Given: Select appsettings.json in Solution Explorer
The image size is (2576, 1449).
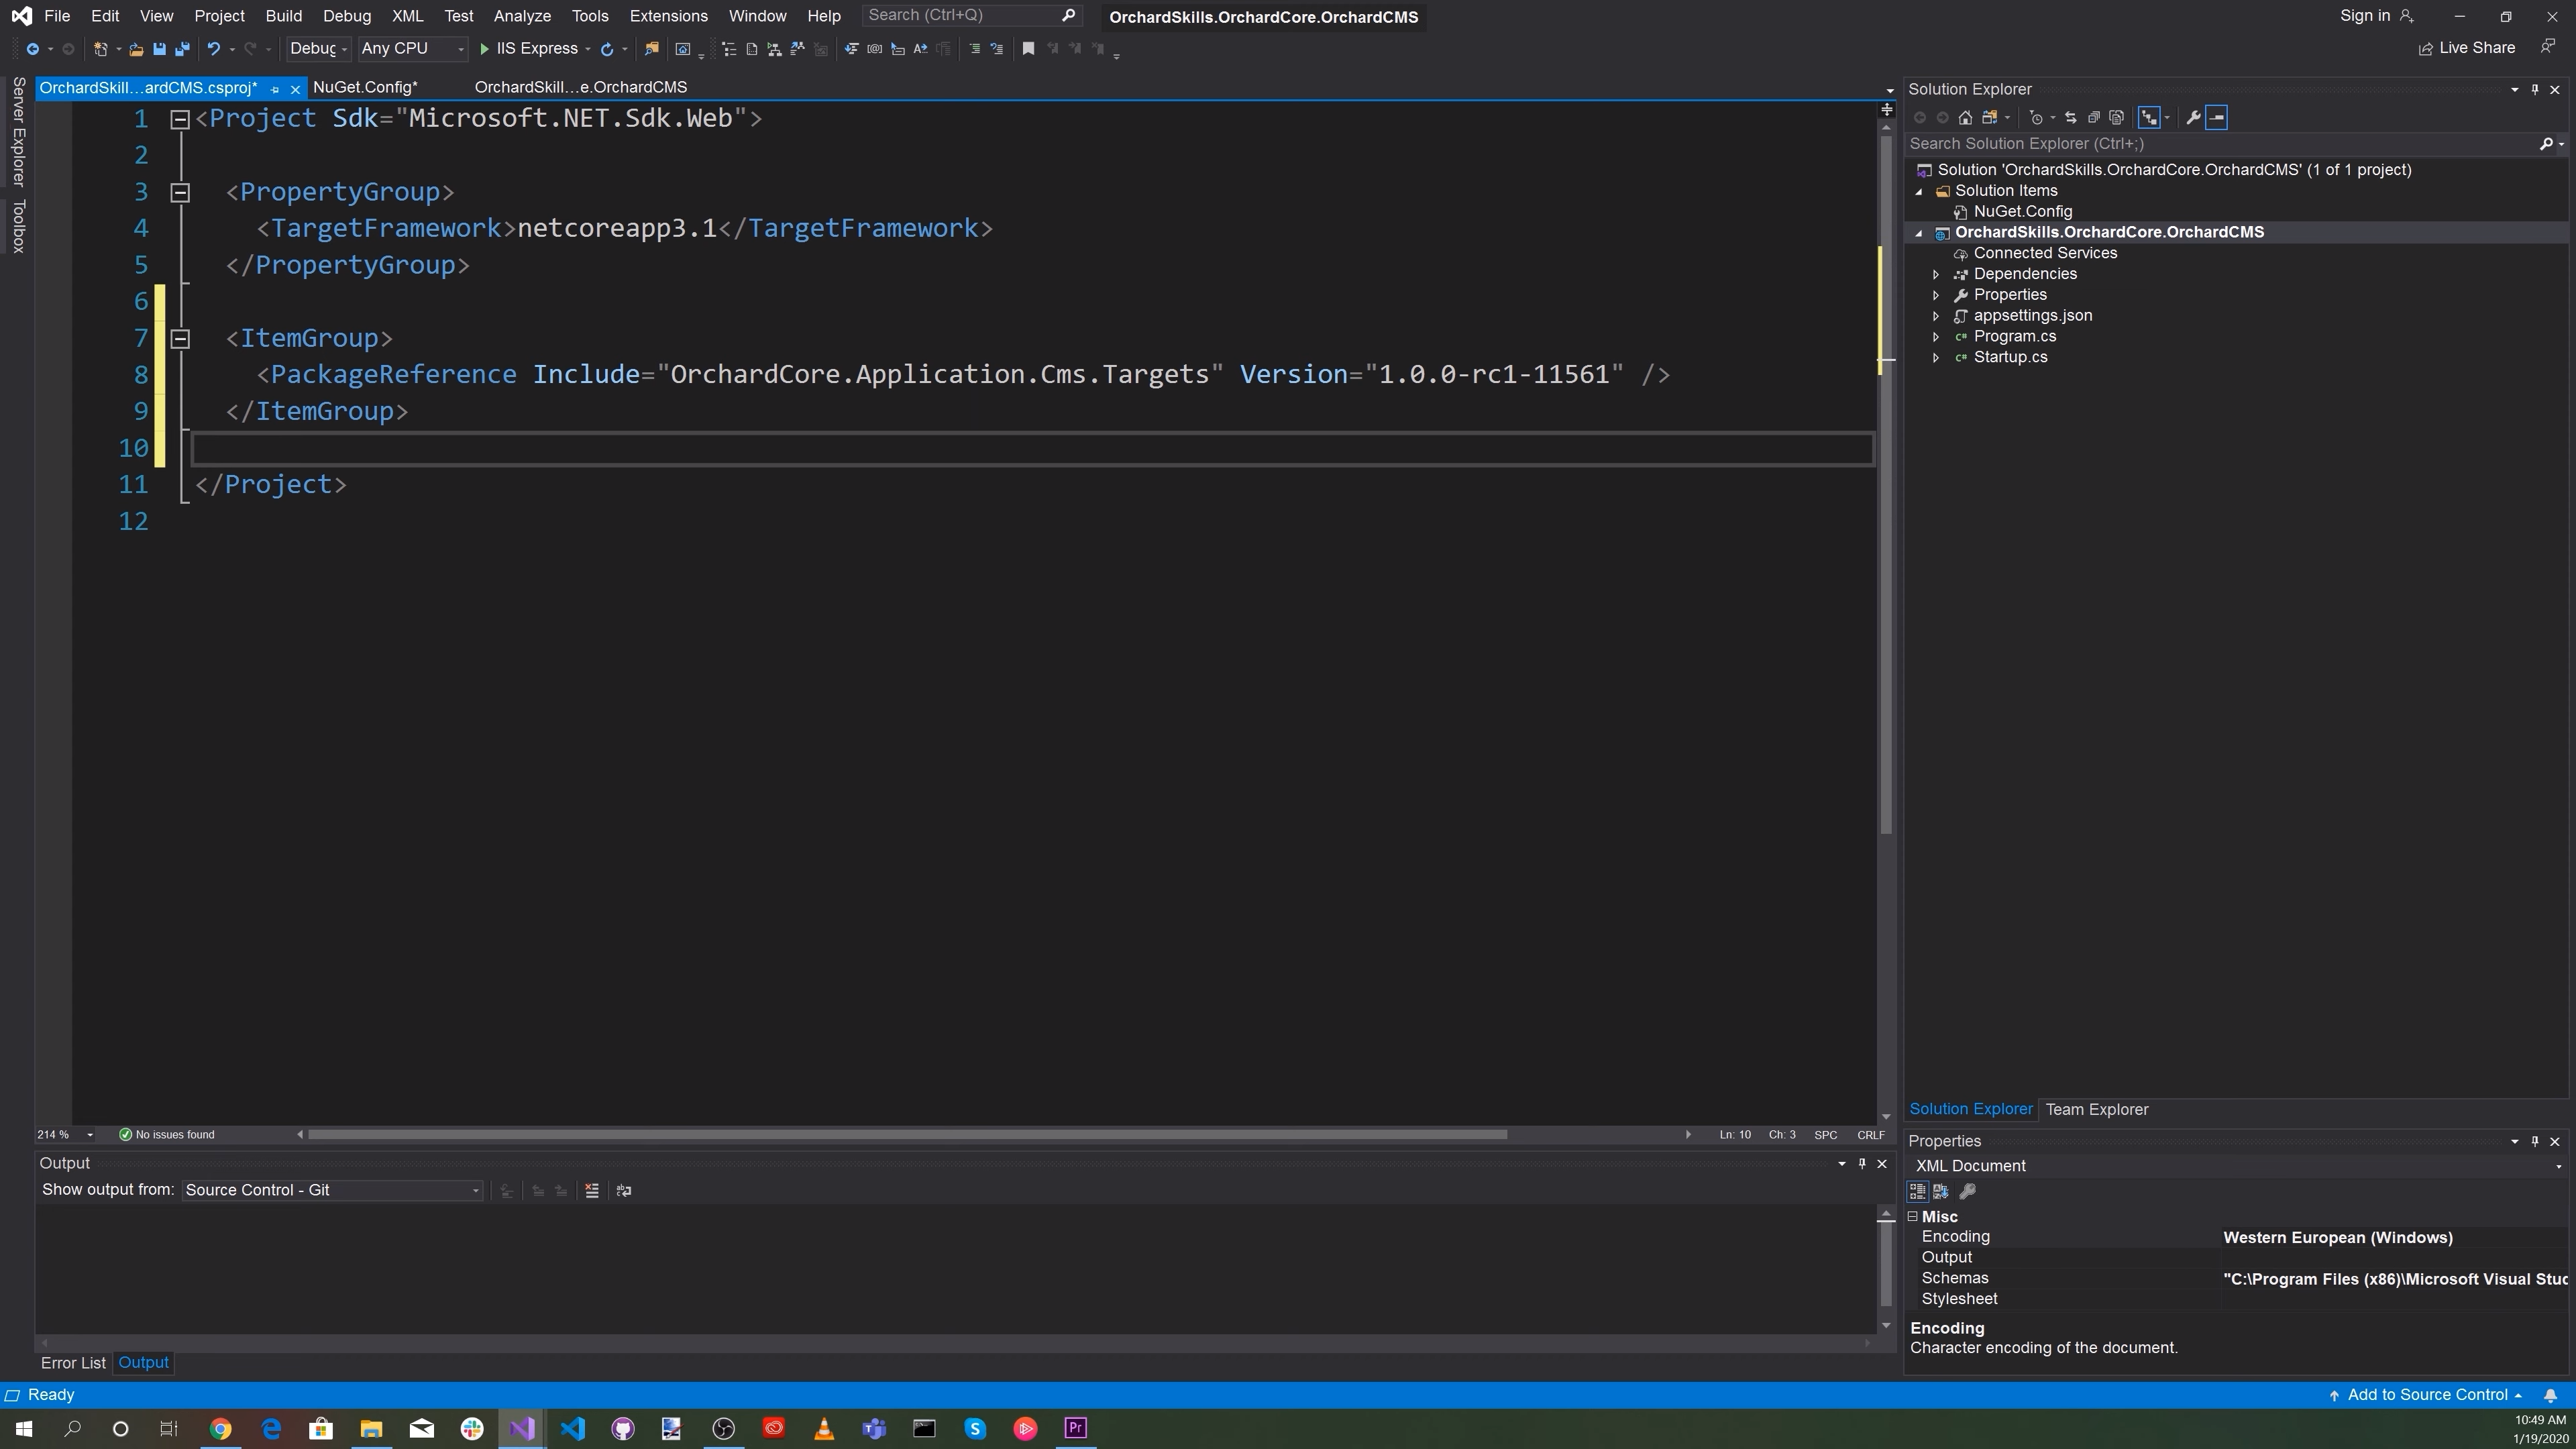Looking at the screenshot, I should click(x=2033, y=316).
